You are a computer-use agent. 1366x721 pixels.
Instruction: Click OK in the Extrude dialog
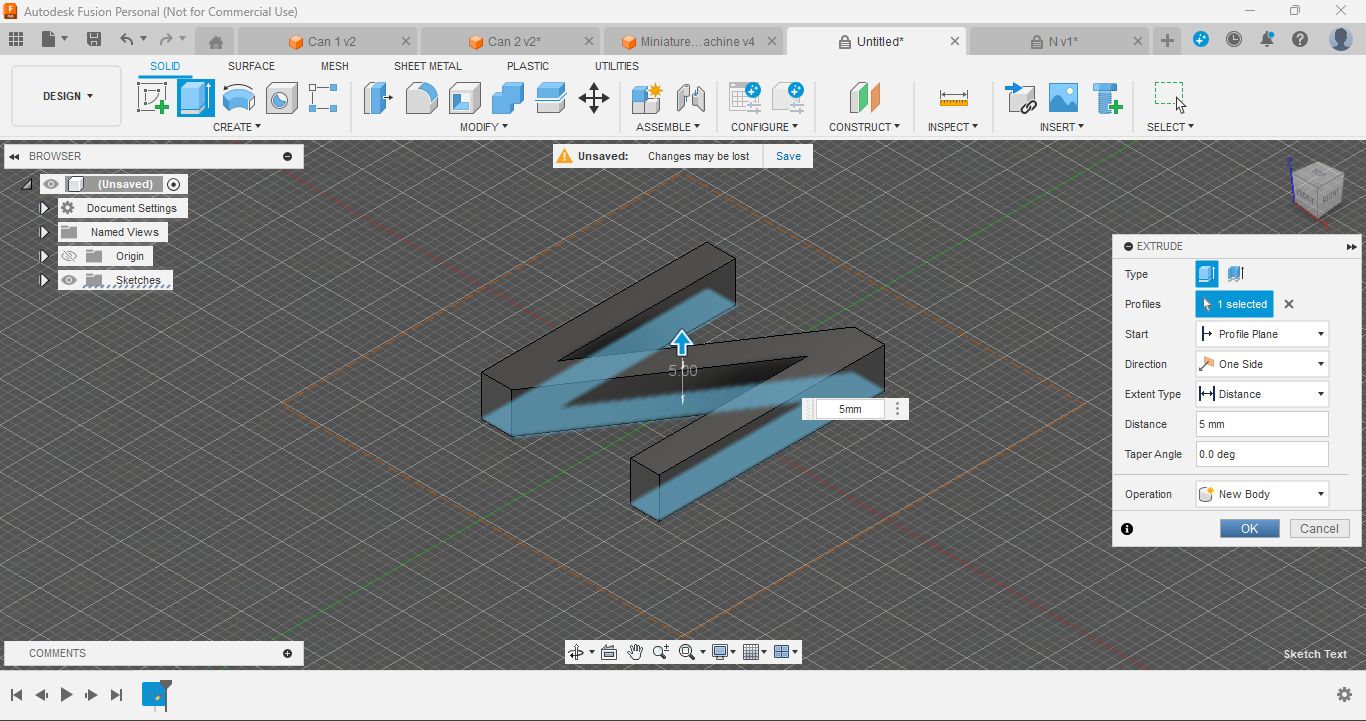click(x=1249, y=529)
